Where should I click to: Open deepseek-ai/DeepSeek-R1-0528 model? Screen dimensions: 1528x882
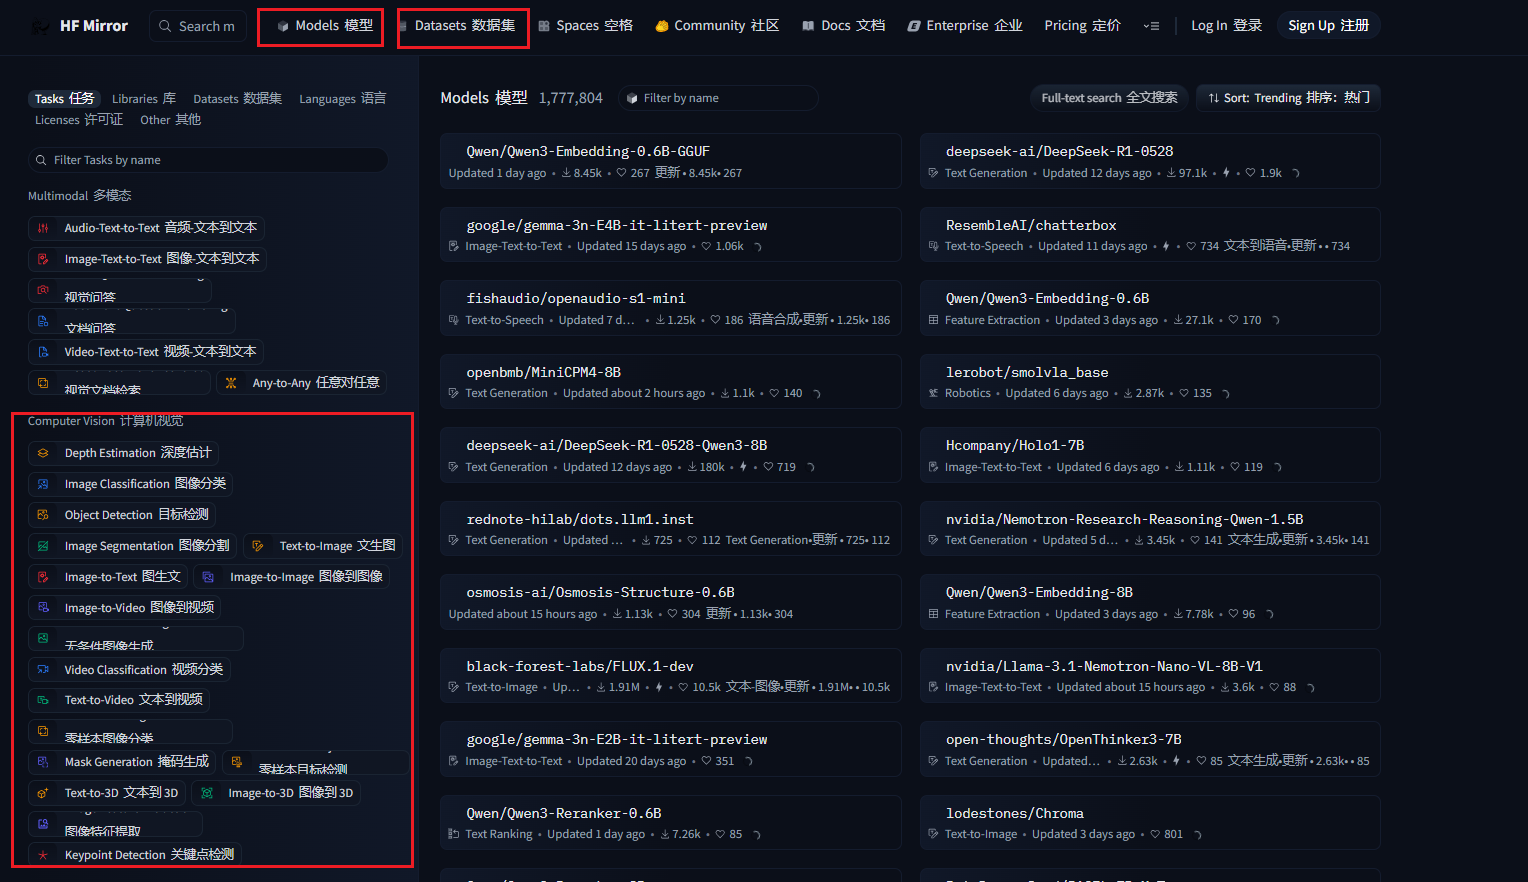point(1150,162)
